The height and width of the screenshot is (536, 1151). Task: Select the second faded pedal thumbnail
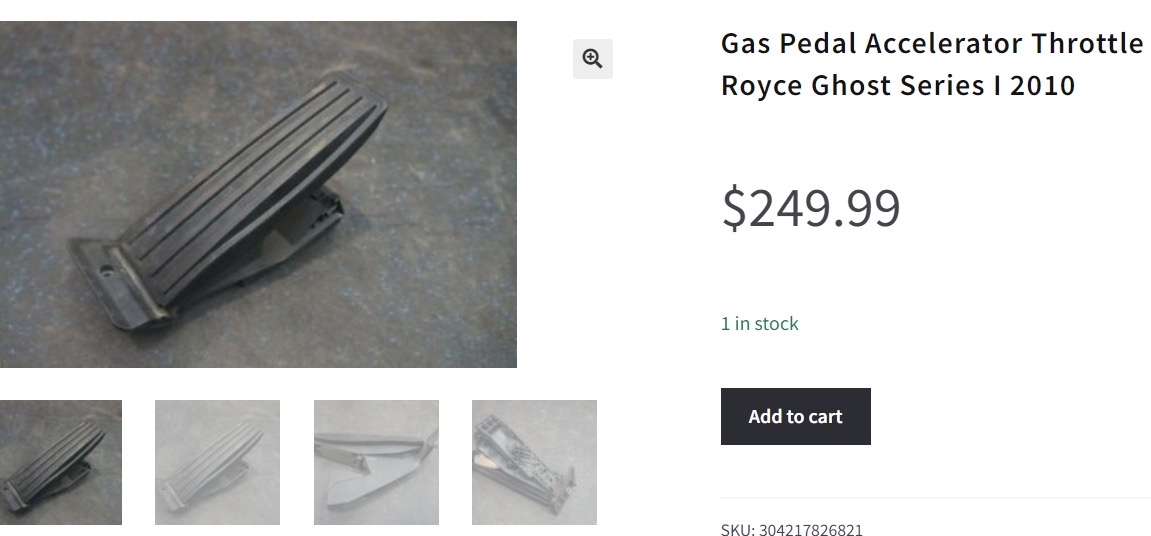point(217,462)
